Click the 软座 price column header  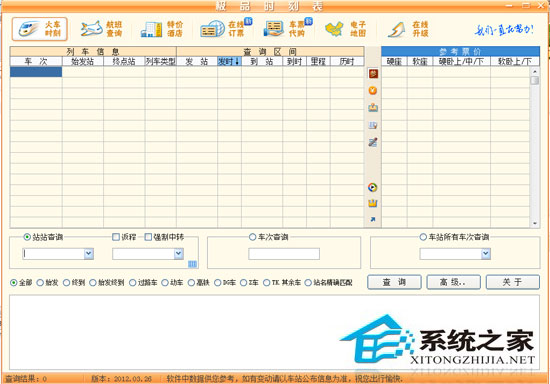pyautogui.click(x=420, y=61)
